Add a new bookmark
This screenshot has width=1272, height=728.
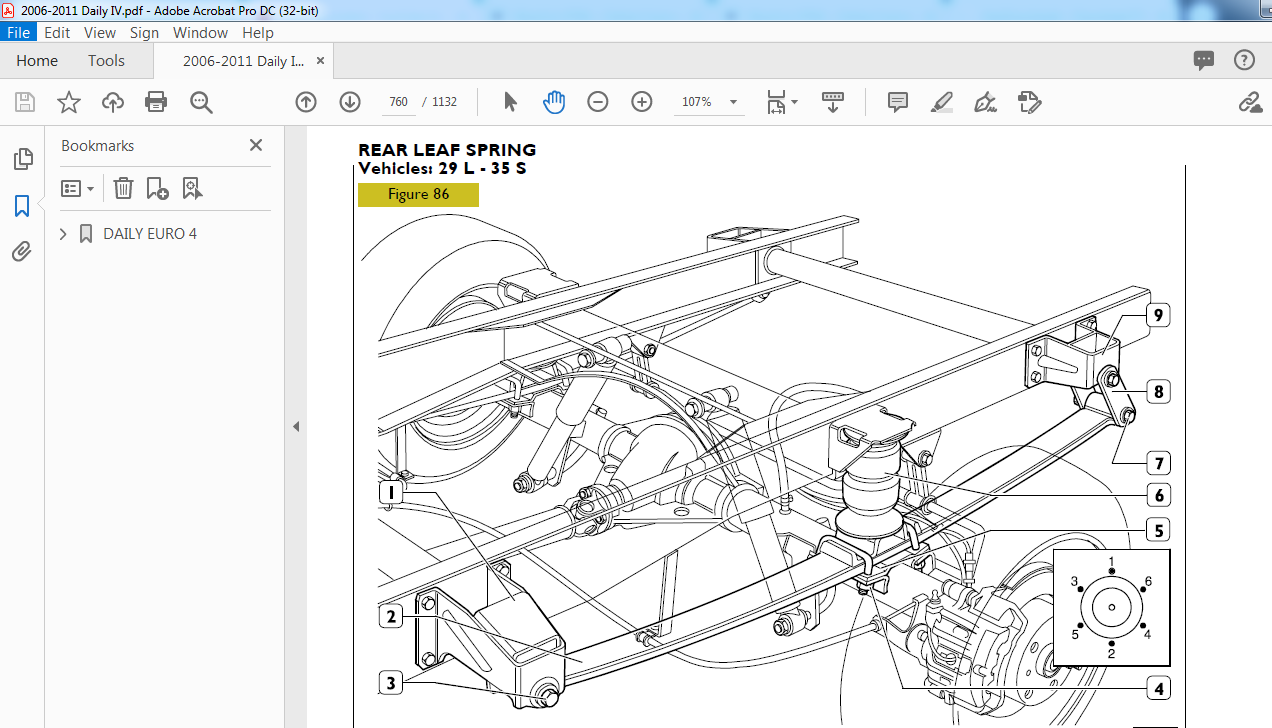click(157, 188)
